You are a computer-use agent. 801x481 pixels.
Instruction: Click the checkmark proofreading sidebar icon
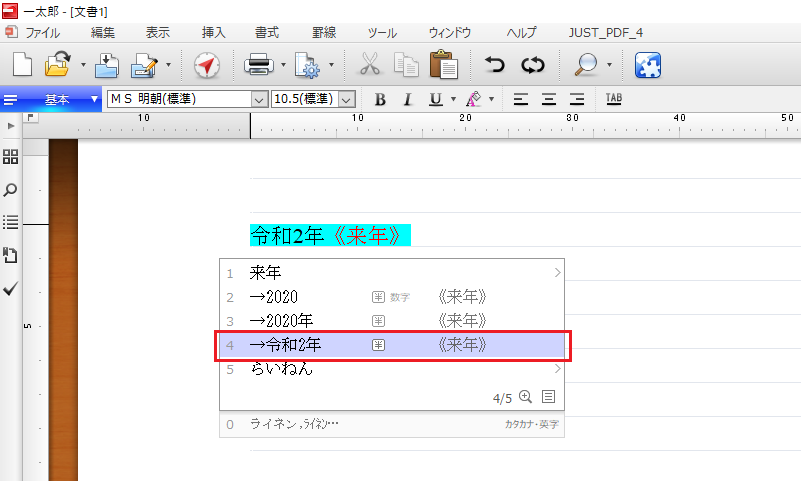click(x=10, y=288)
